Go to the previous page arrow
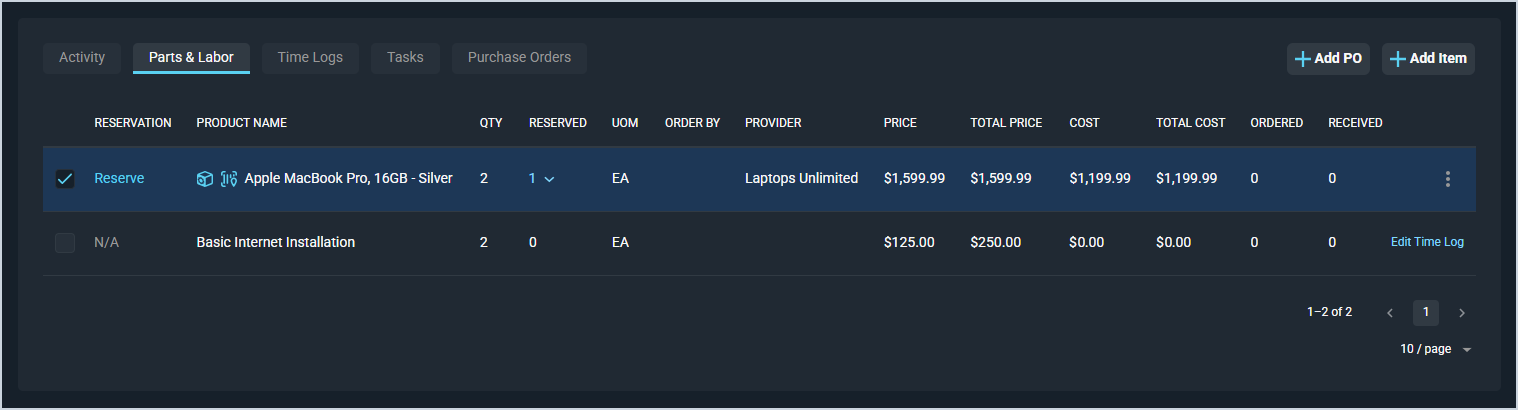 1390,313
